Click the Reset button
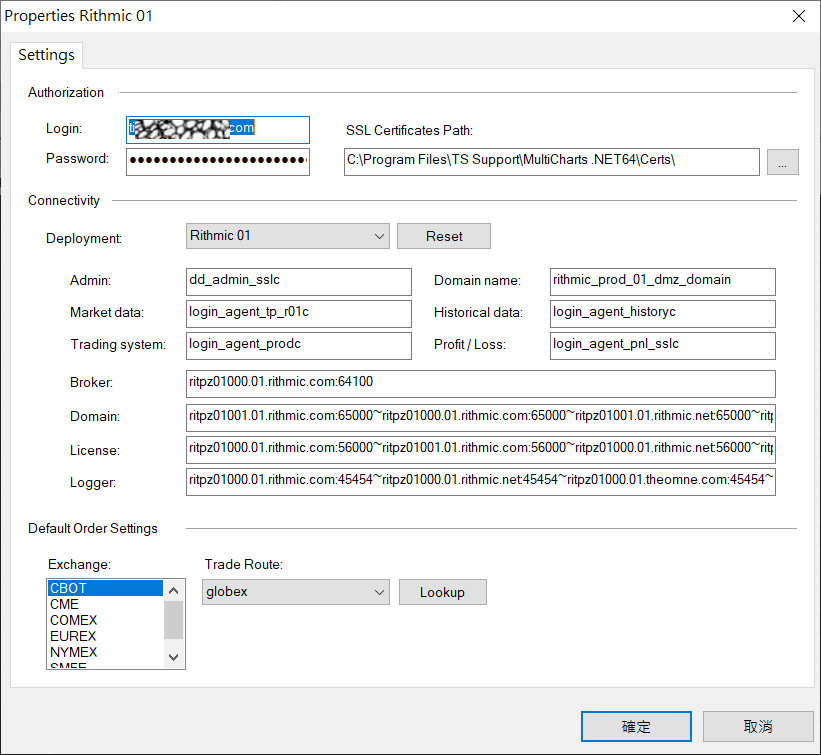Viewport: 821px width, 755px height. pos(443,236)
